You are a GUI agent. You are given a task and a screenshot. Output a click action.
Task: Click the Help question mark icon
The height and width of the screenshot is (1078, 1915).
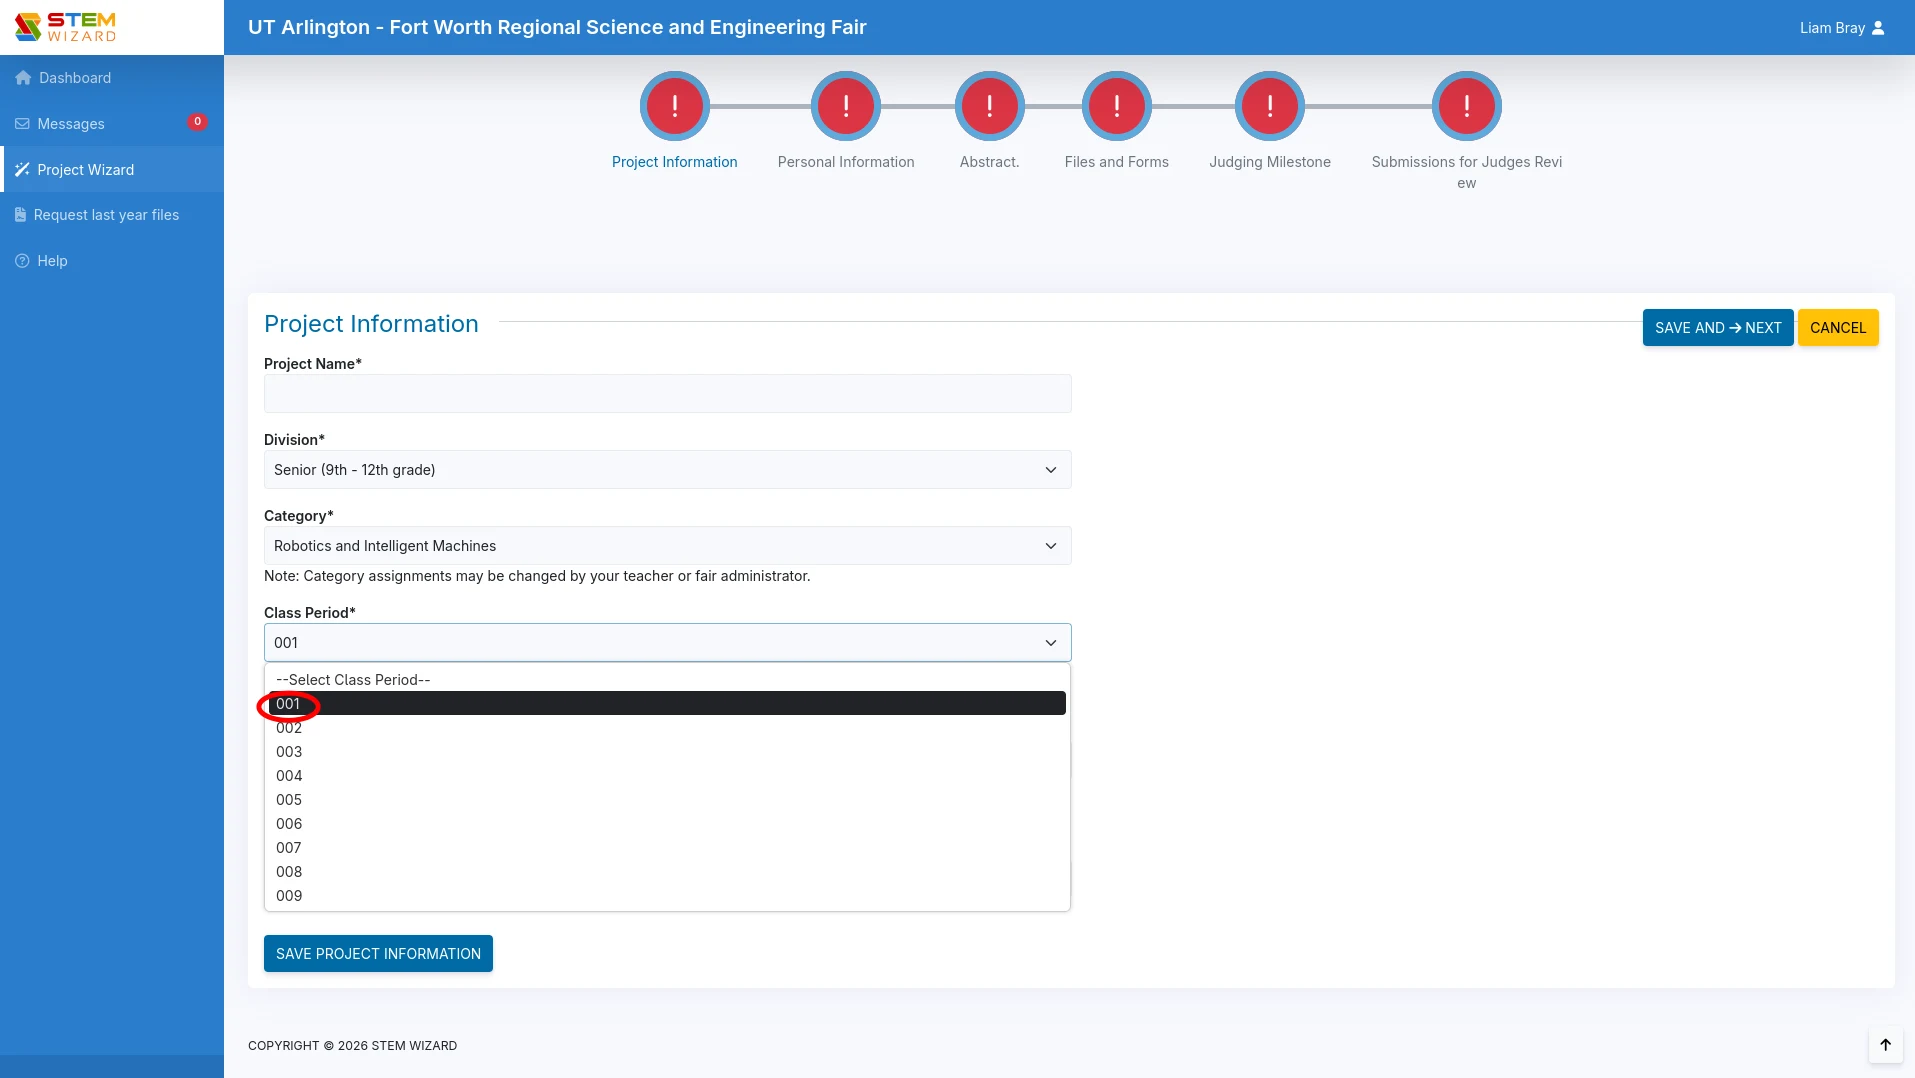[22, 261]
